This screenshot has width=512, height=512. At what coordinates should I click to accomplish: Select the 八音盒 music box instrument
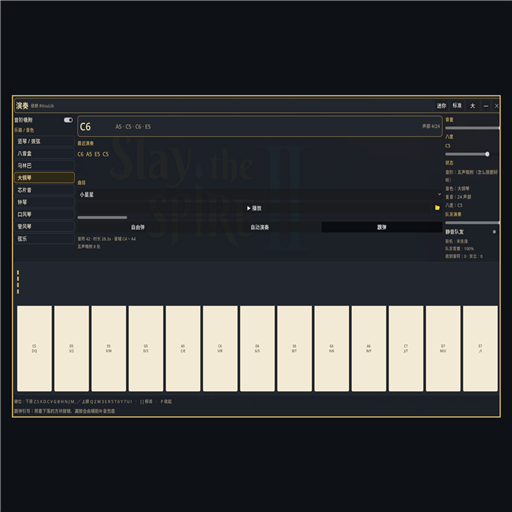(x=44, y=153)
